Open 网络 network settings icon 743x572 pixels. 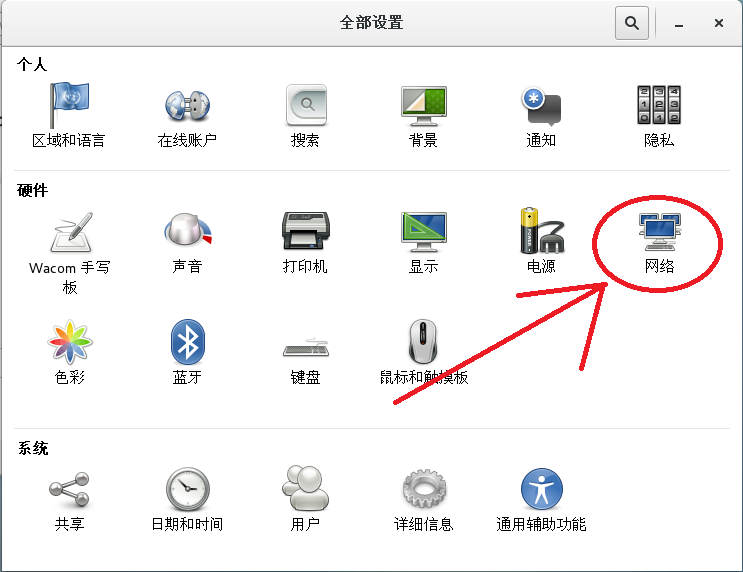[659, 232]
